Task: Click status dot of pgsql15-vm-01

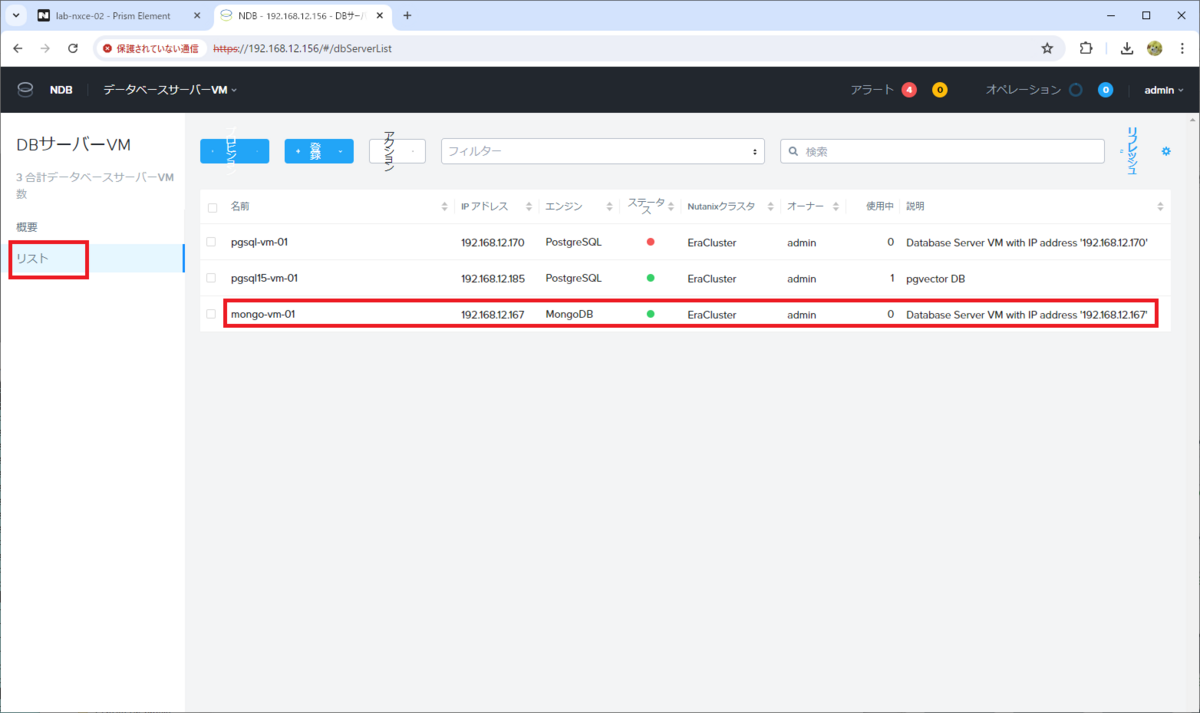Action: (651, 278)
